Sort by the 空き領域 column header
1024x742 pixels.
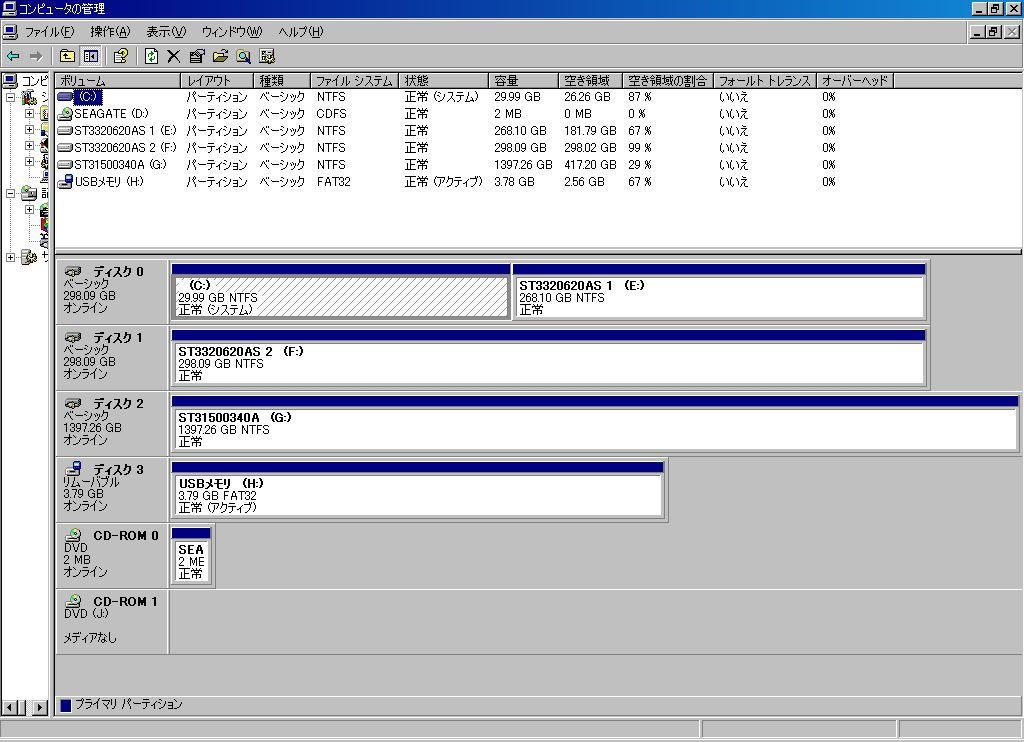pyautogui.click(x=590, y=81)
